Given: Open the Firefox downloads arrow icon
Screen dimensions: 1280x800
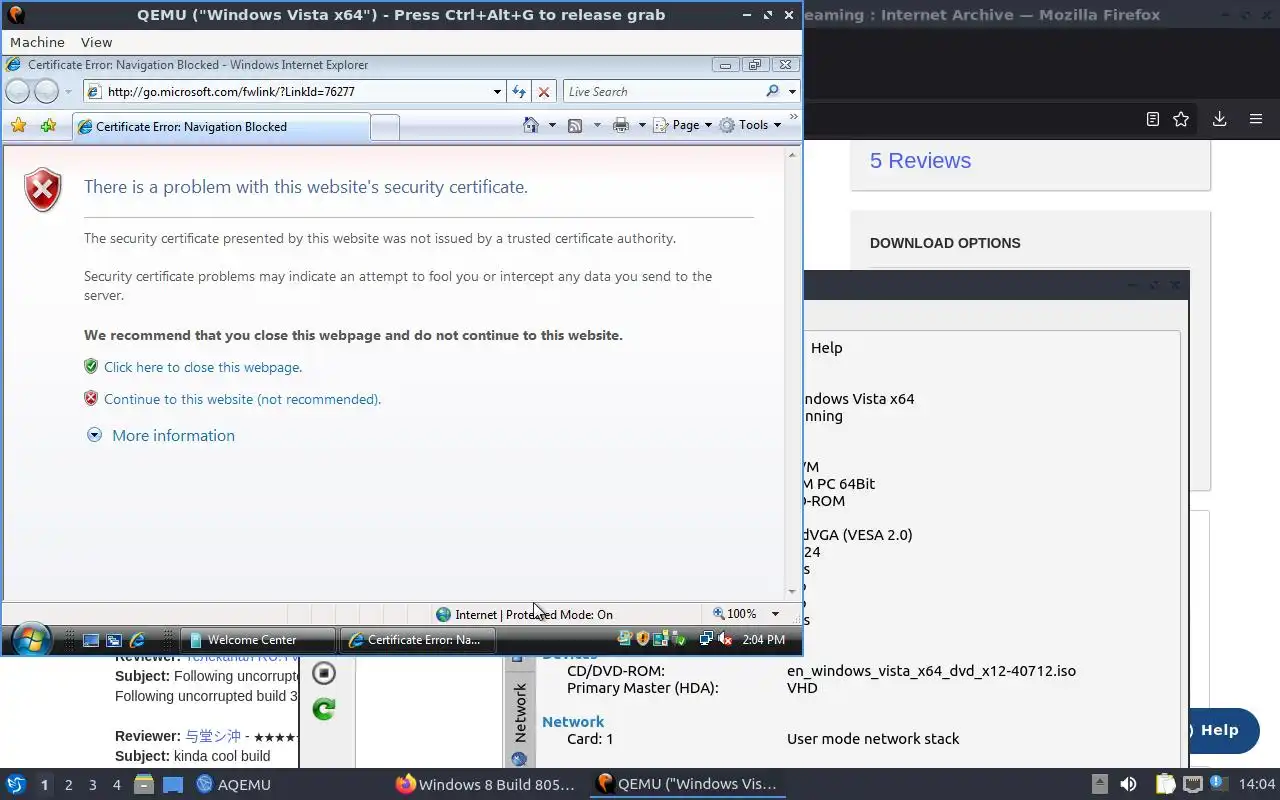Looking at the screenshot, I should pyautogui.click(x=1219, y=119).
